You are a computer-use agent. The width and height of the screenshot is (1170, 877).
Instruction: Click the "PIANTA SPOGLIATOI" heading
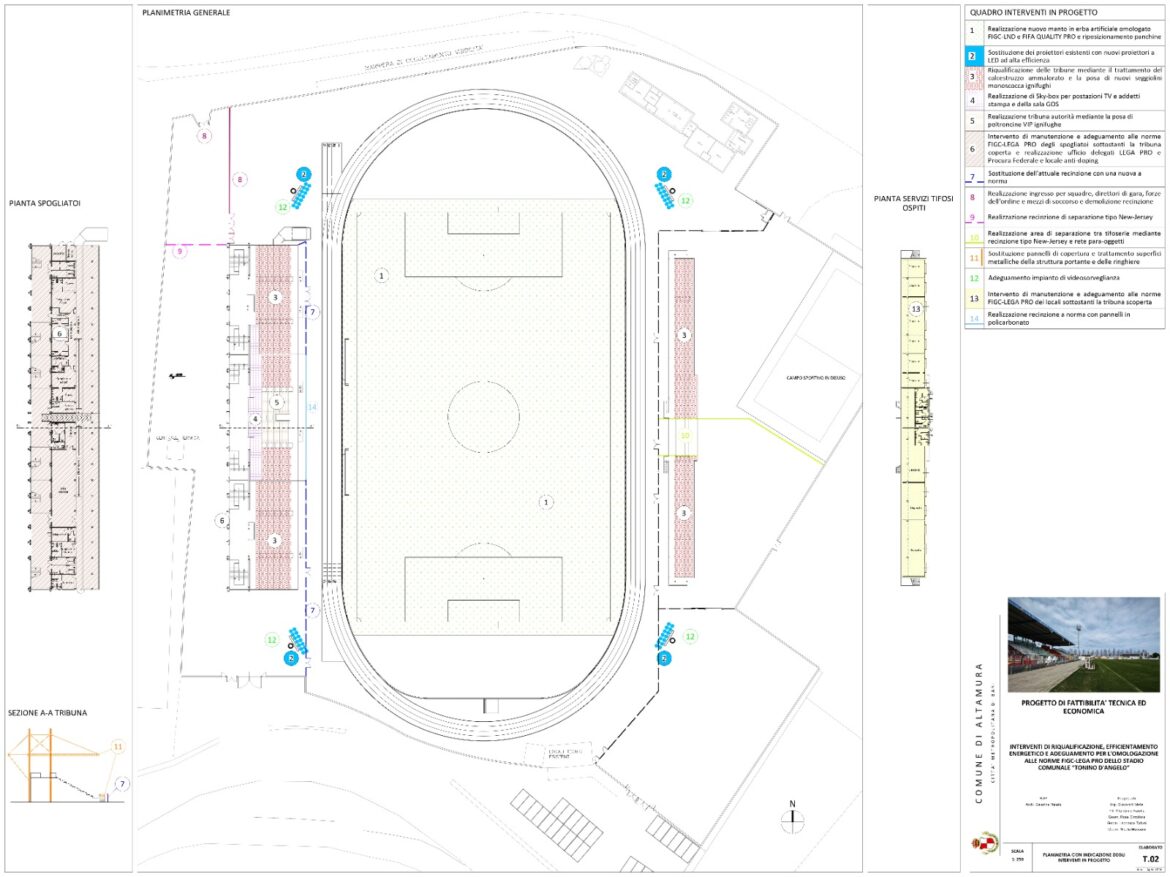[44, 203]
